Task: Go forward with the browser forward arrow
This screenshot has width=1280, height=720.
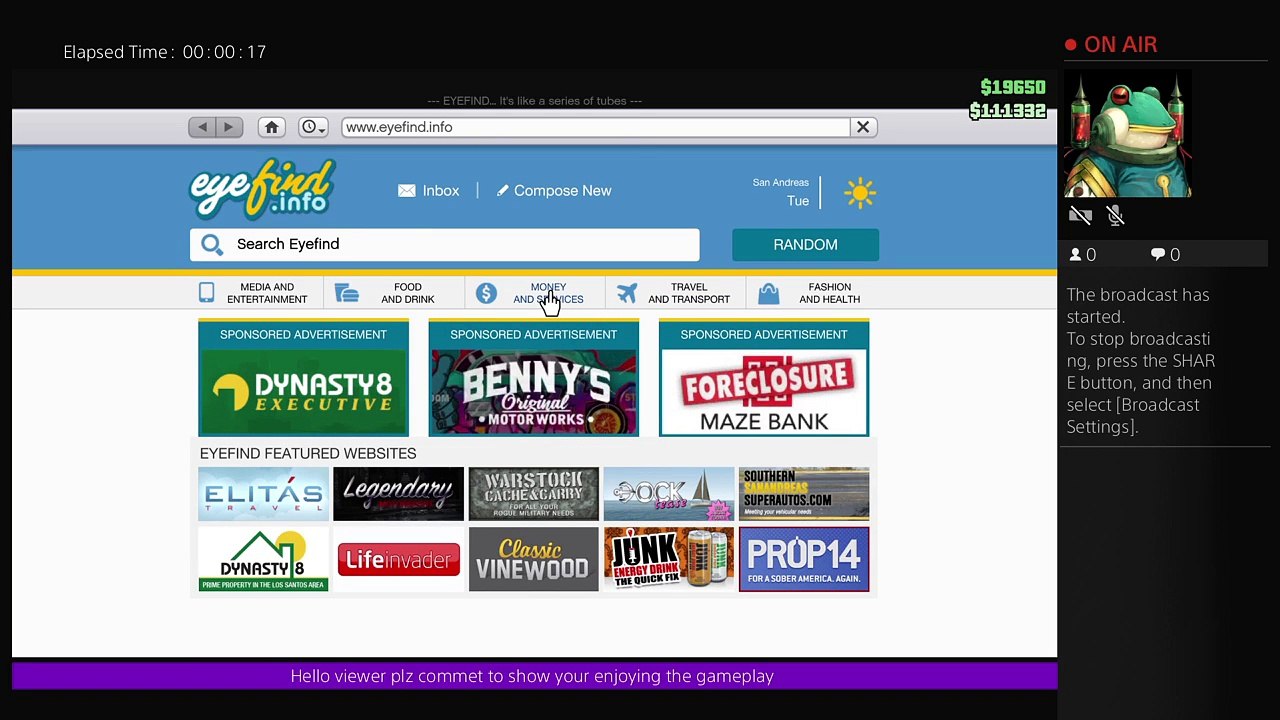Action: pos(229,127)
